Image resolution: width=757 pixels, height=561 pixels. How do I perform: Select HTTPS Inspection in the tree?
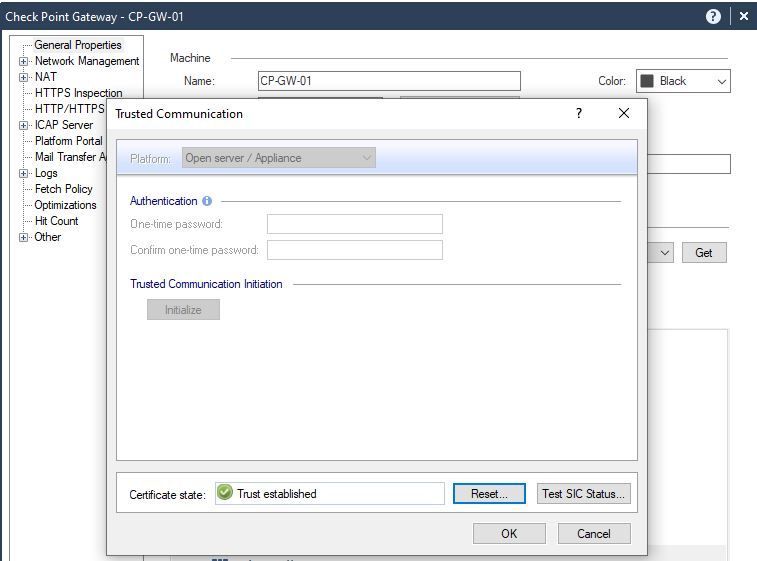(78, 93)
